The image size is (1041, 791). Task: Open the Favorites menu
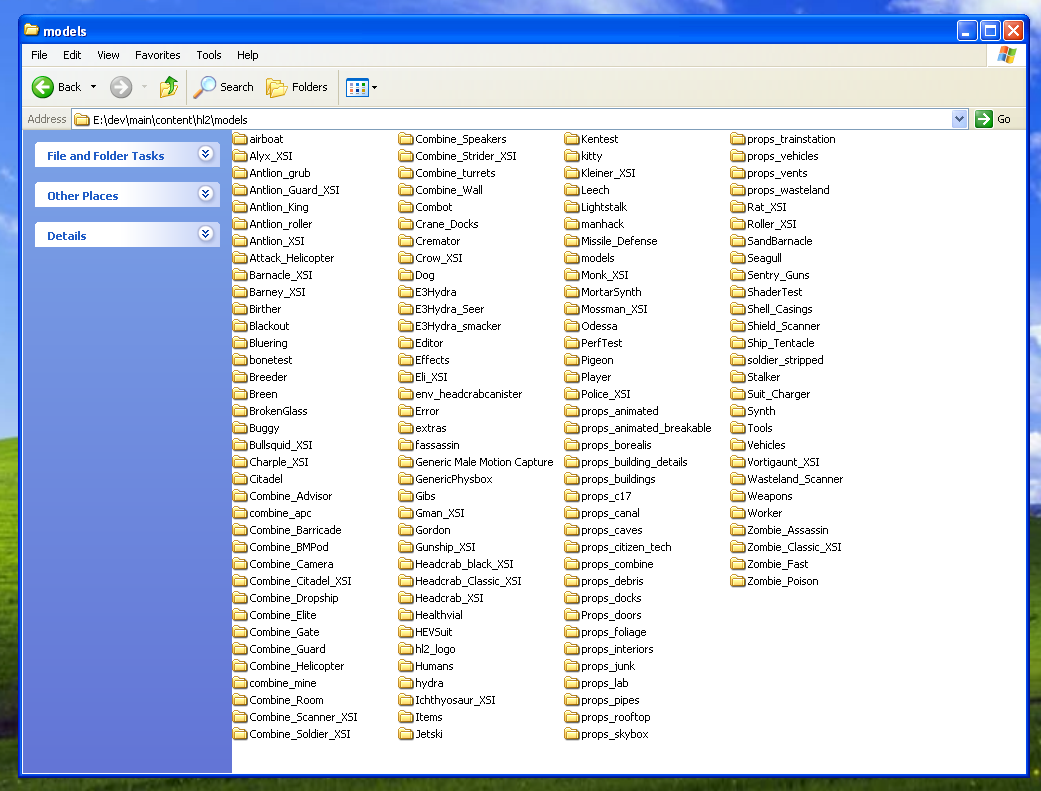coord(157,55)
